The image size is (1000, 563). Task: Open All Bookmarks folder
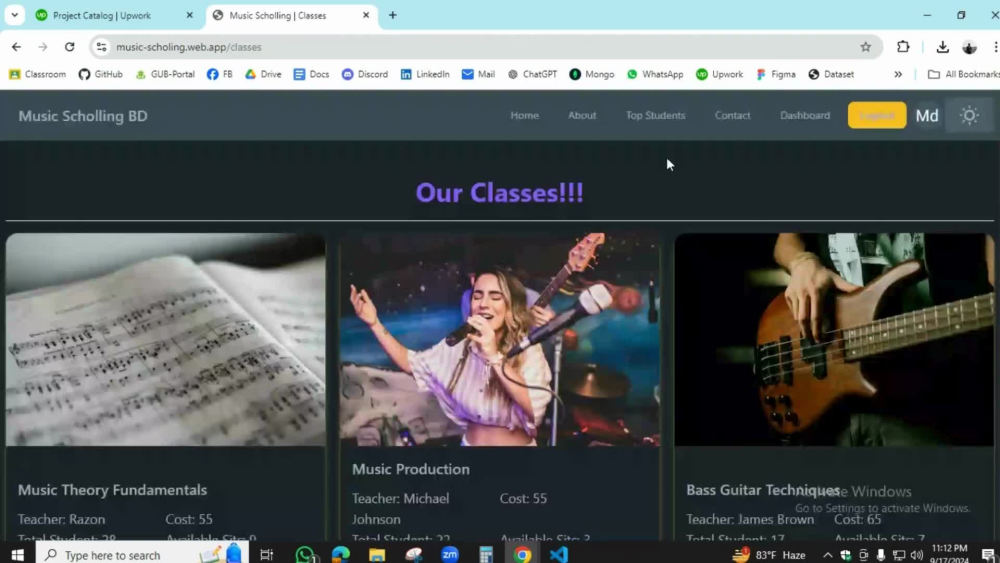(964, 75)
